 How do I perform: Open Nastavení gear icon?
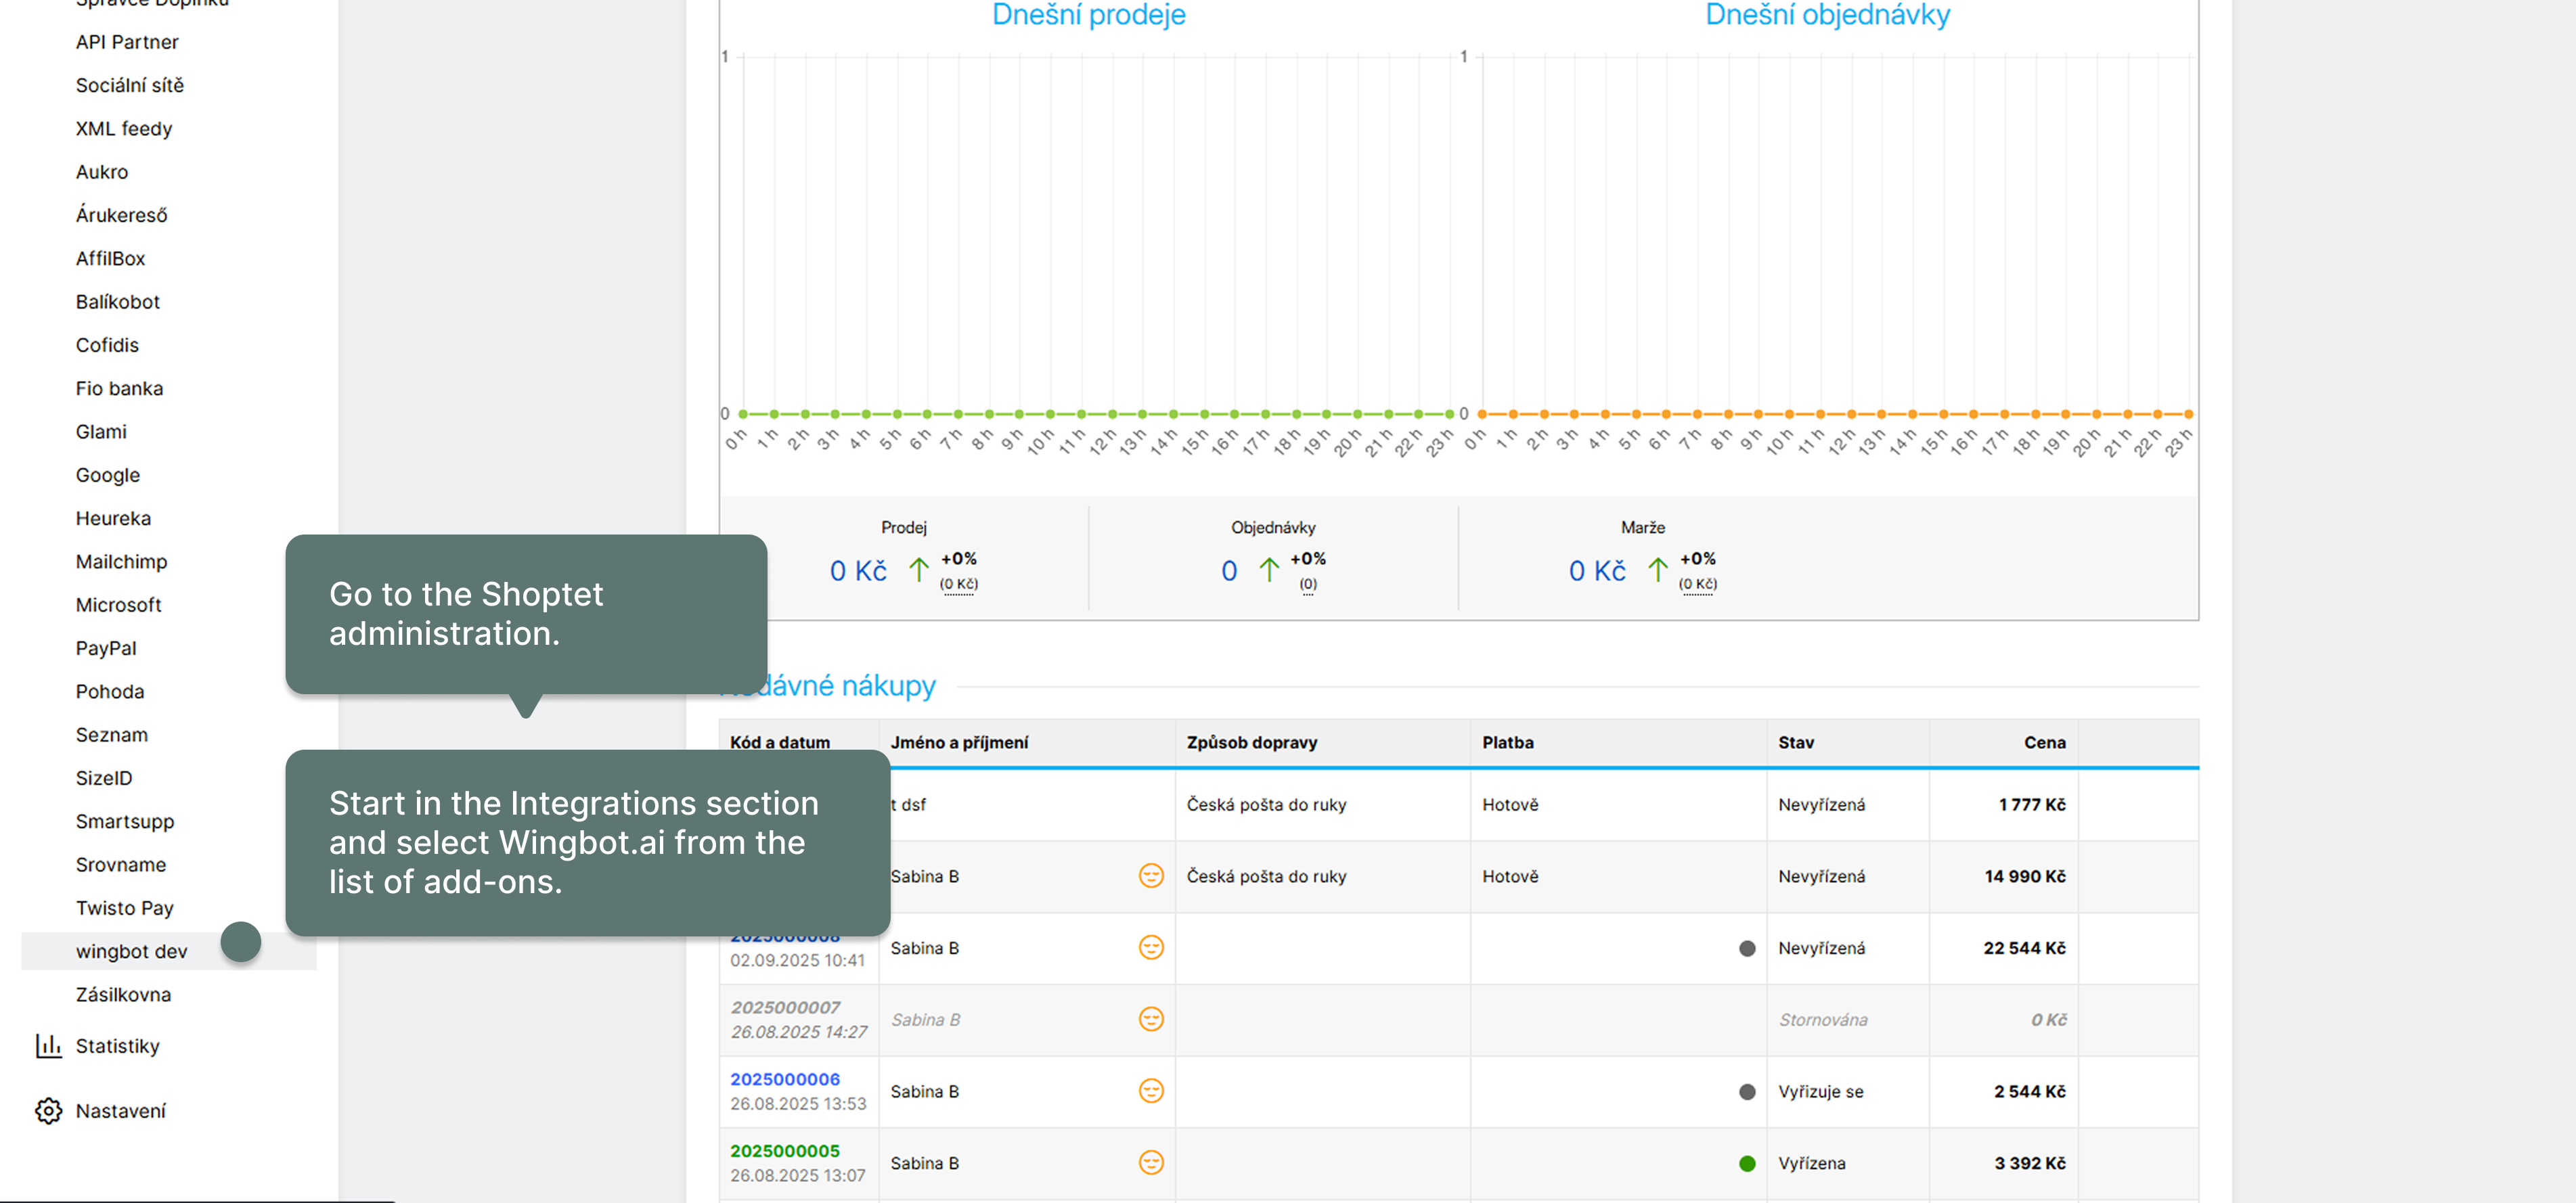click(x=48, y=1111)
